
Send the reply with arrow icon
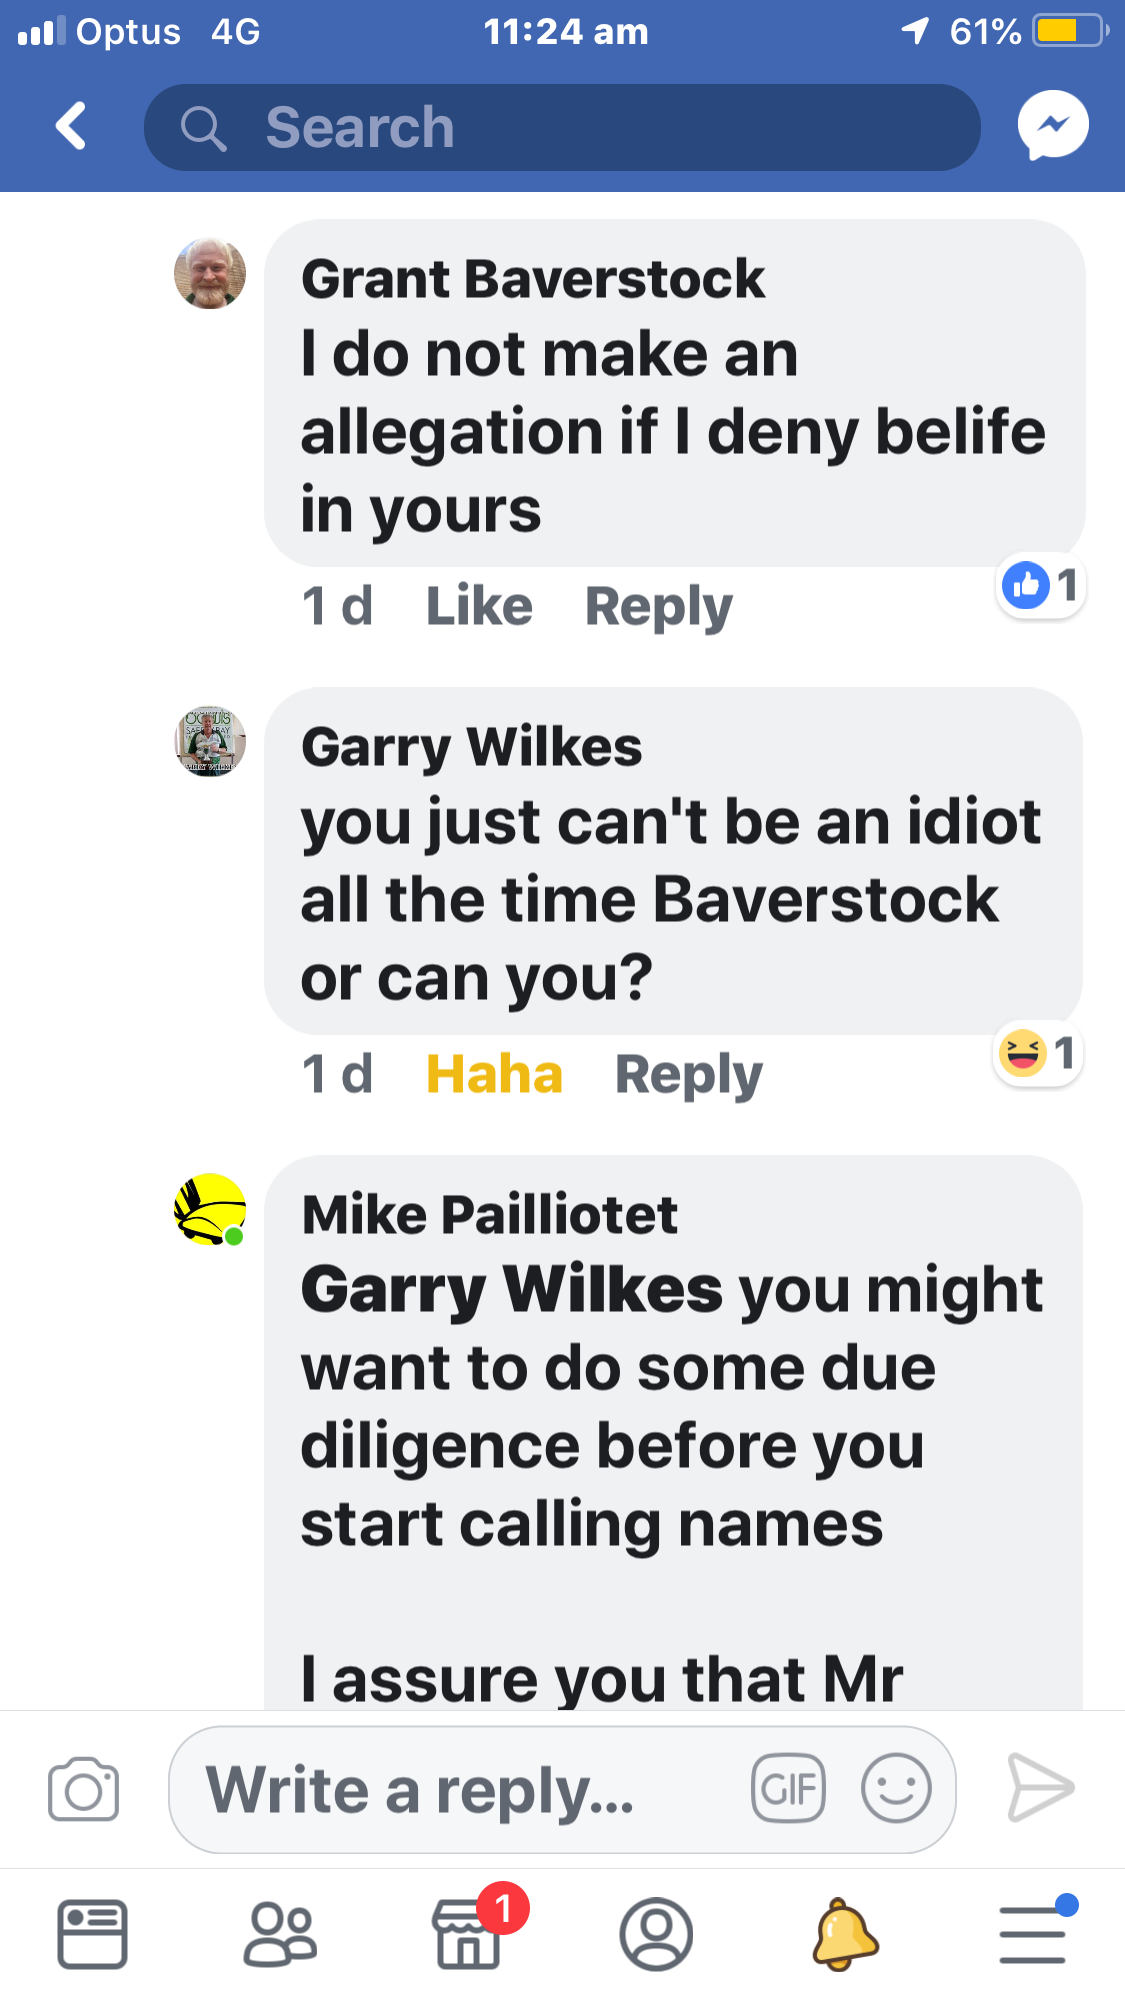[x=1040, y=1787]
